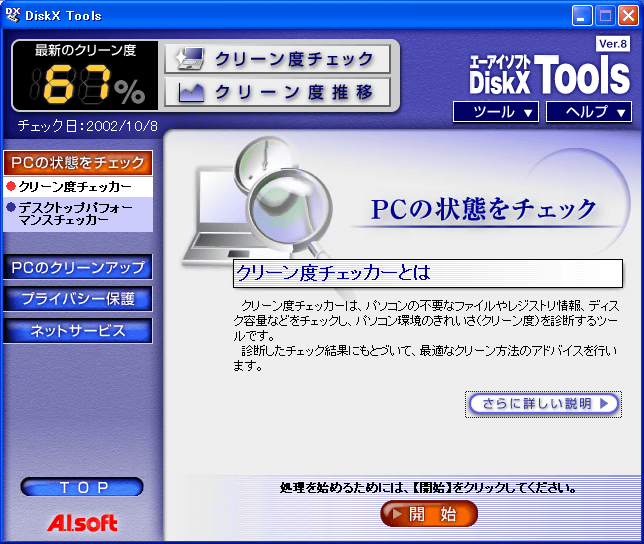
Task: Click the laptop icon on クリーン度チェック
Action: (191, 58)
